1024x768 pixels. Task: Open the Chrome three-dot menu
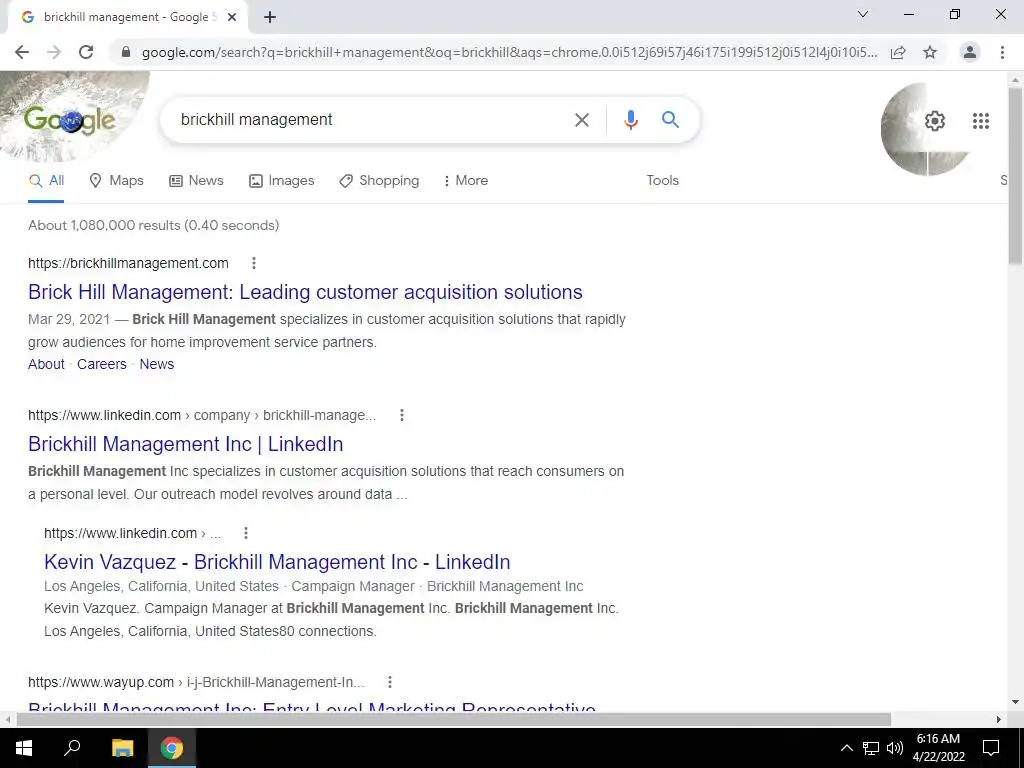[x=1002, y=52]
